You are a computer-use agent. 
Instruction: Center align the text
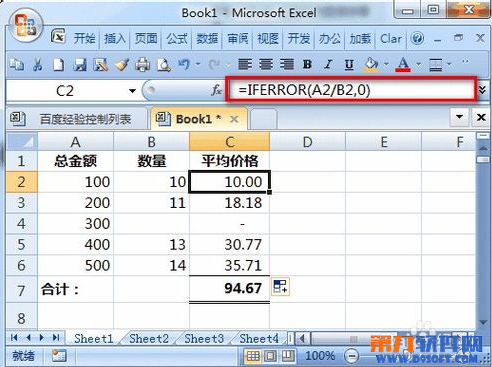point(266,64)
